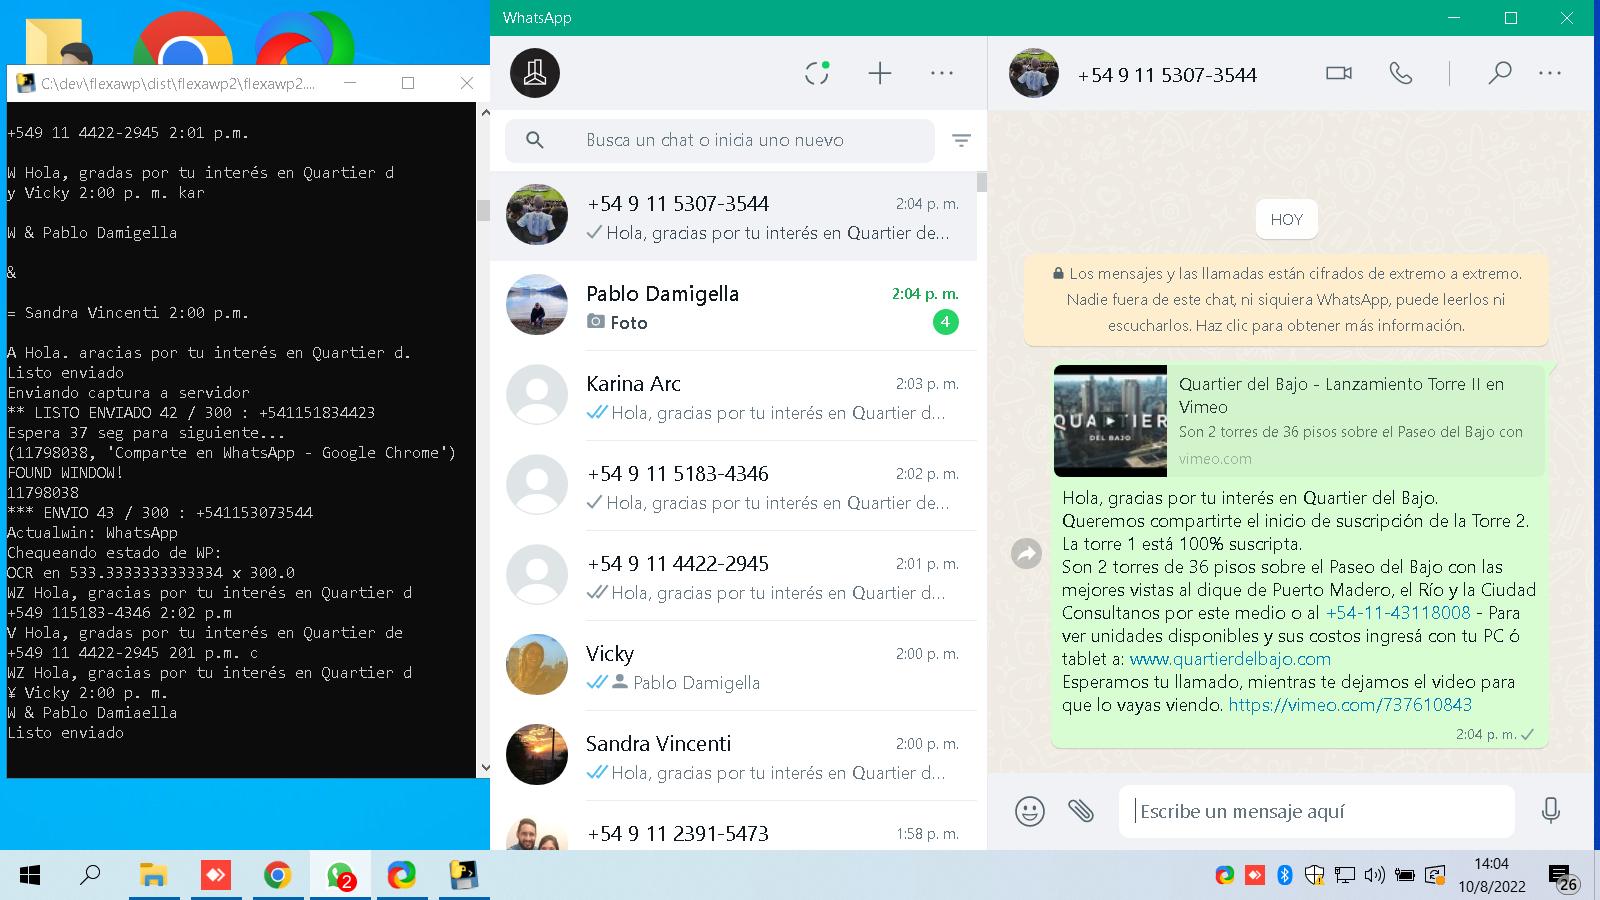Viewport: 1600px width, 900px height.
Task: Click phone number +54-11-43118008 link
Action: tap(1398, 613)
